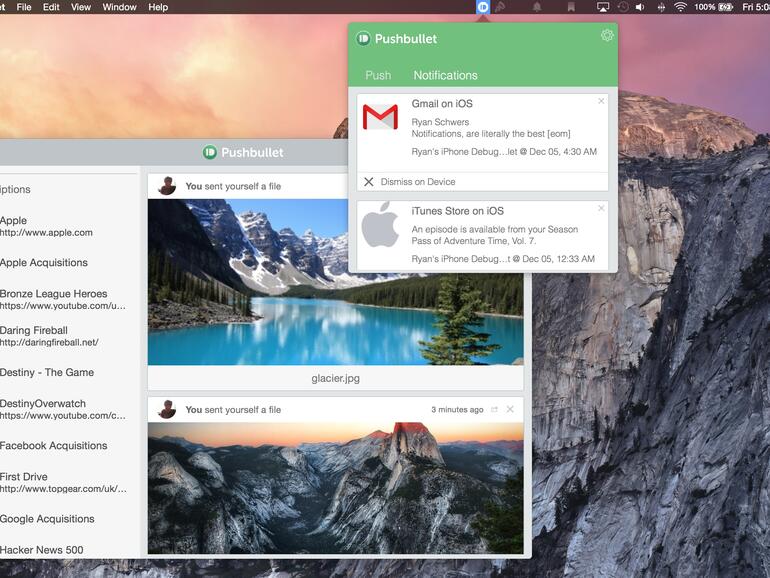This screenshot has width=770, height=578.
Task: Click the Pushbullet logo in main window title
Action: (210, 152)
